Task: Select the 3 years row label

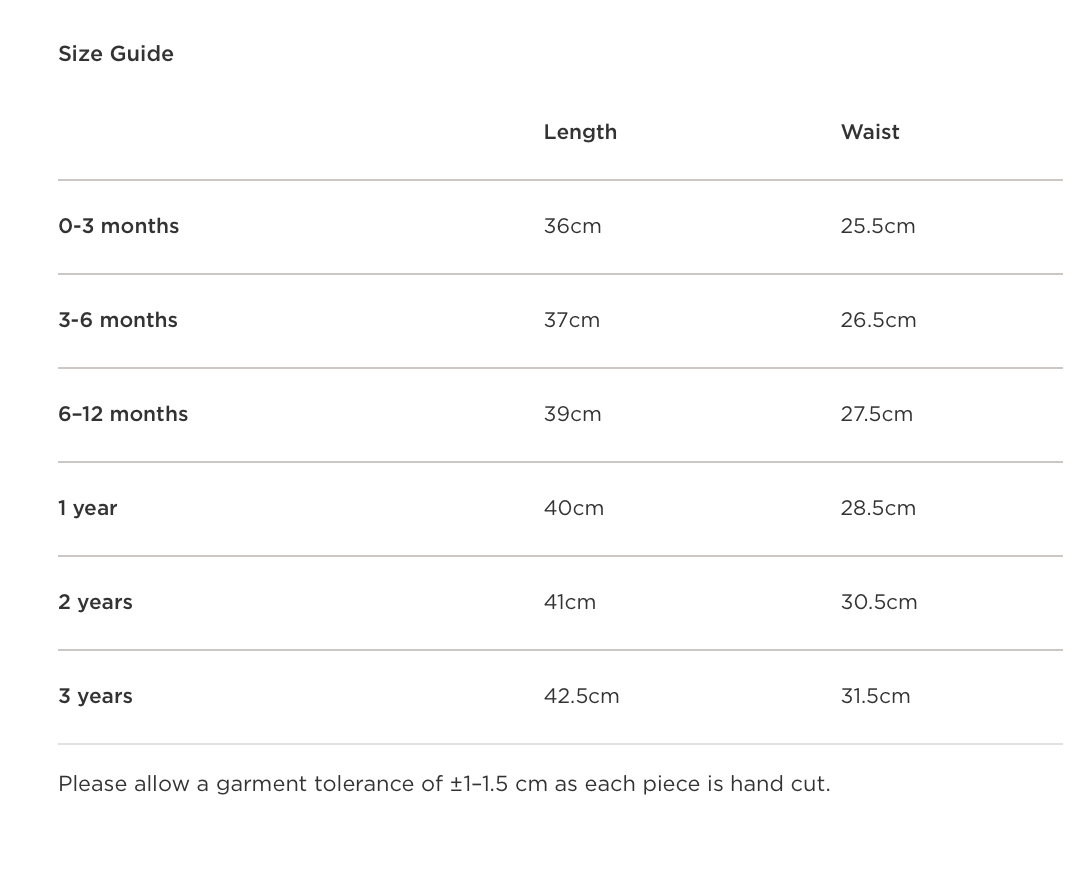Action: (95, 696)
